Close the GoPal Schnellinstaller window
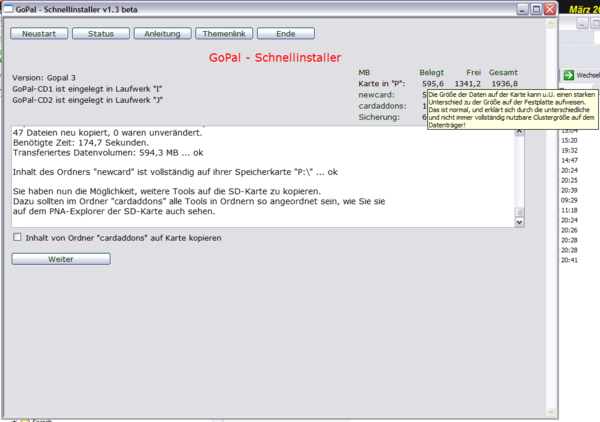The image size is (600, 422). pos(550,9)
